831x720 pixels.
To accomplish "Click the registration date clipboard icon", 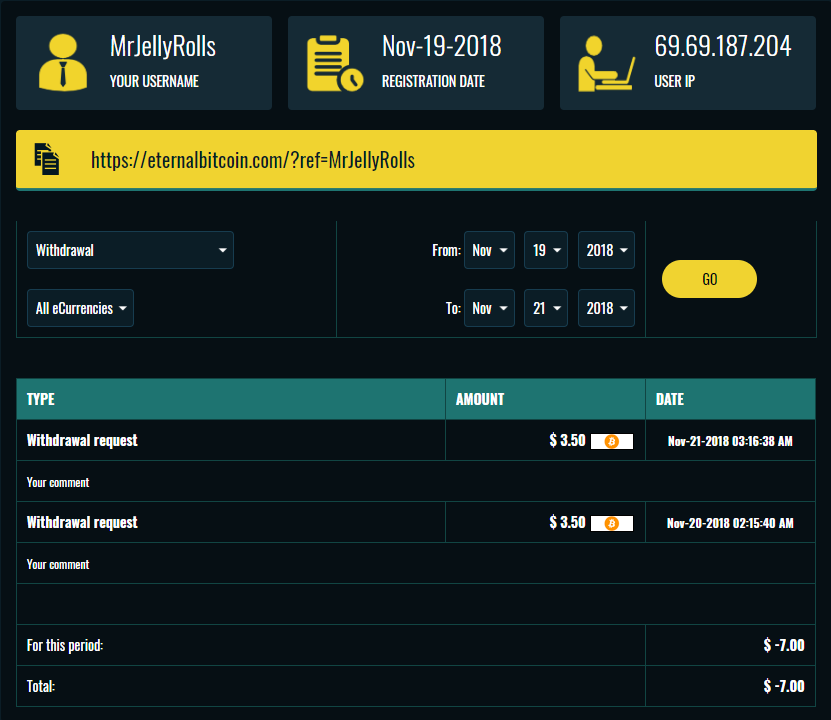I will 334,63.
